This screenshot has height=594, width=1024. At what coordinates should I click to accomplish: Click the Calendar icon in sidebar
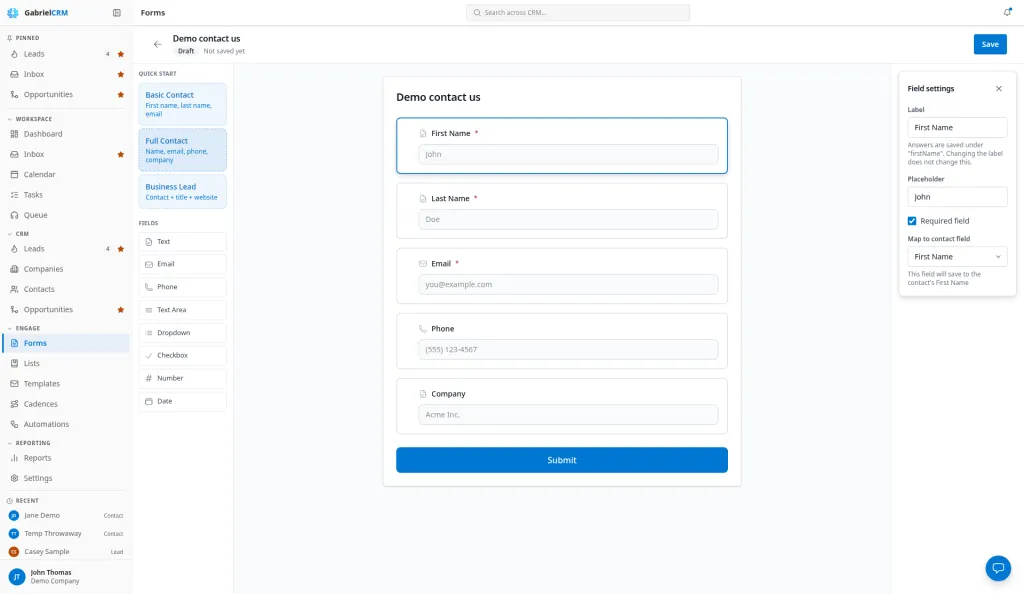pos(14,174)
